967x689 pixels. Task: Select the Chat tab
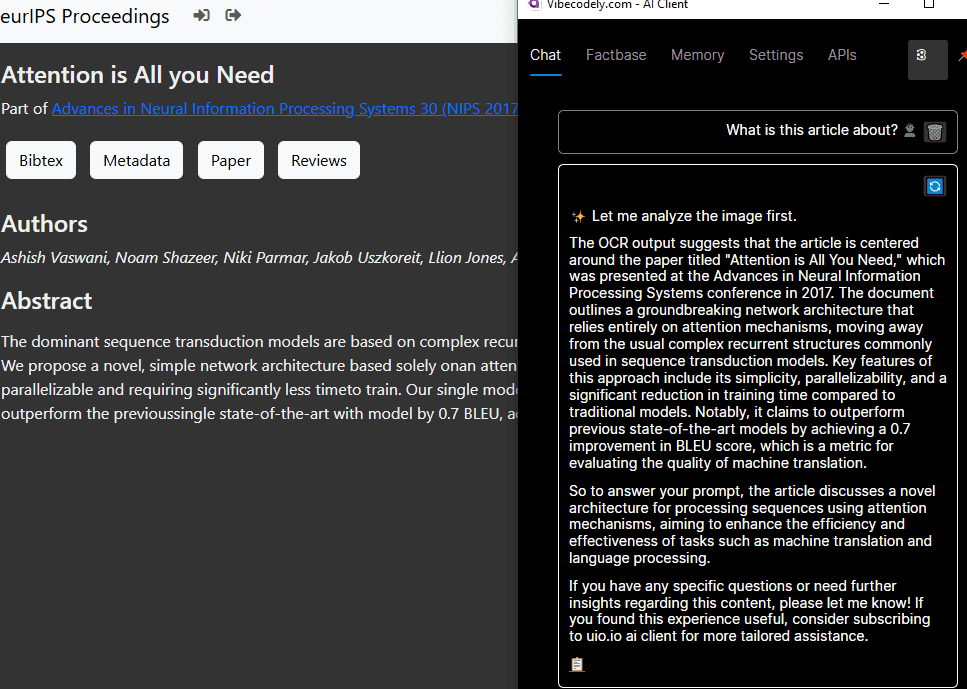click(x=545, y=55)
